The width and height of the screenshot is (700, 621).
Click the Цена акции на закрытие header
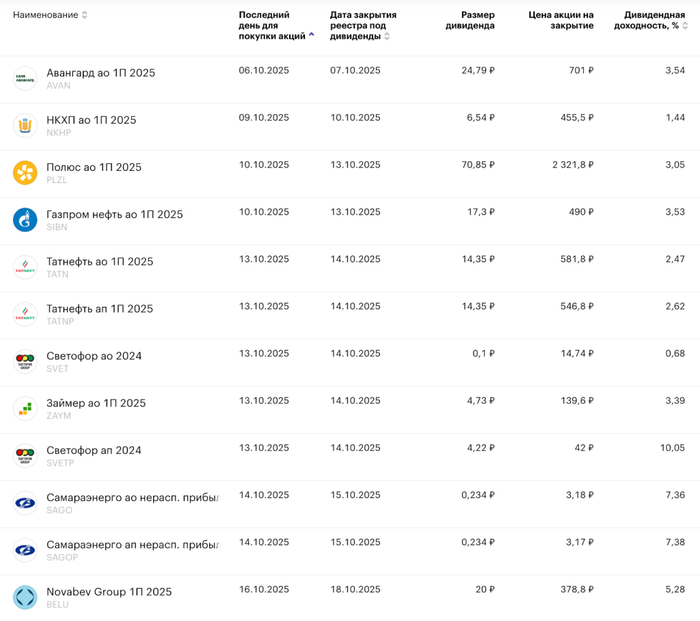(560, 20)
